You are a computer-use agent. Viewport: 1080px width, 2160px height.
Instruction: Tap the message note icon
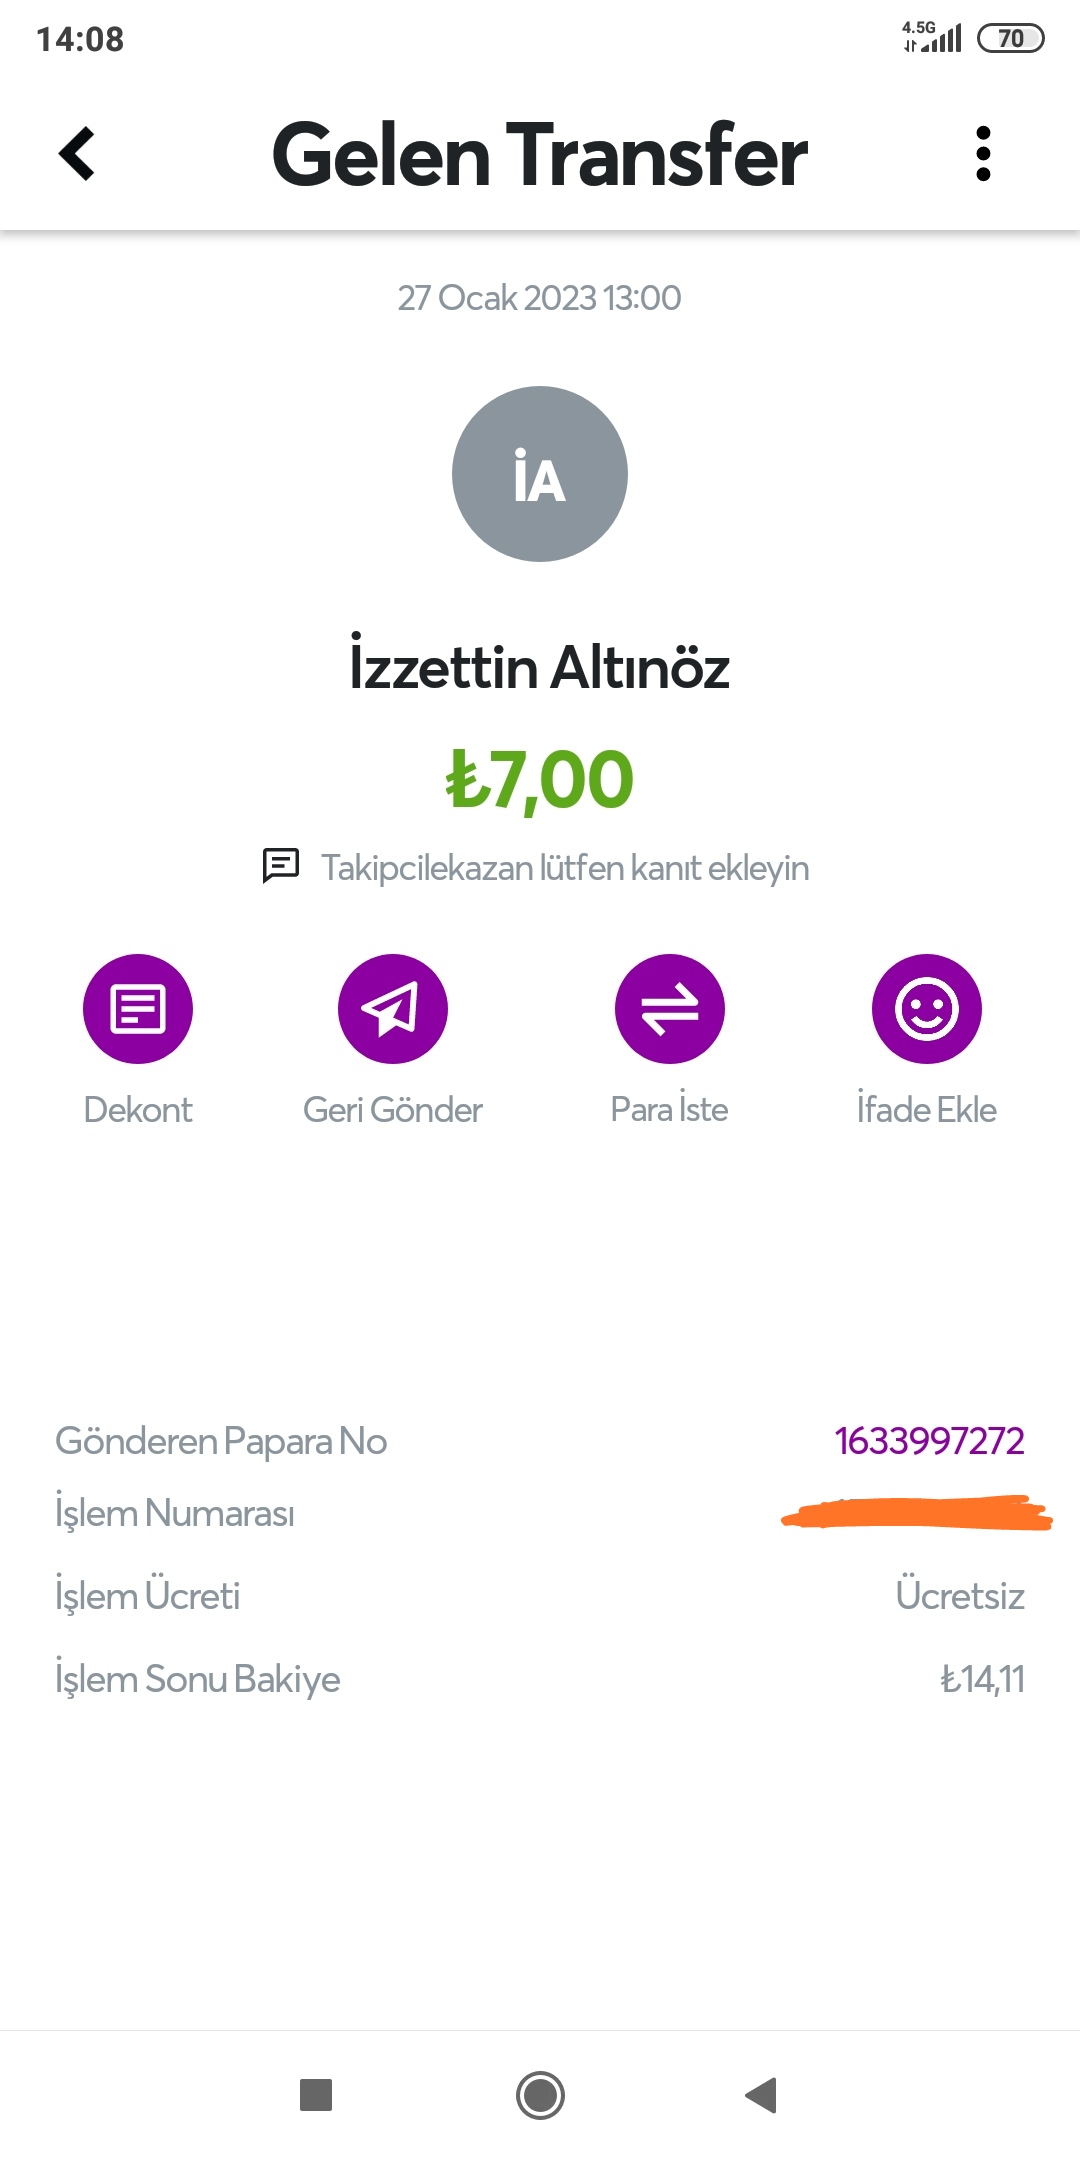click(281, 866)
